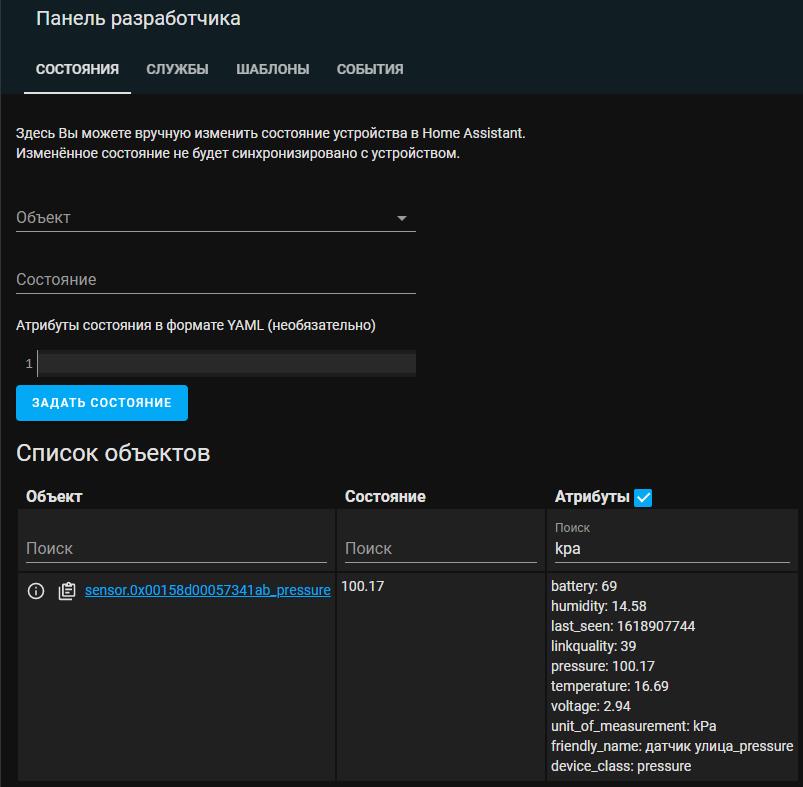Click the Поиск field under the Объект column
This screenshot has height=787, width=803.
click(175, 548)
